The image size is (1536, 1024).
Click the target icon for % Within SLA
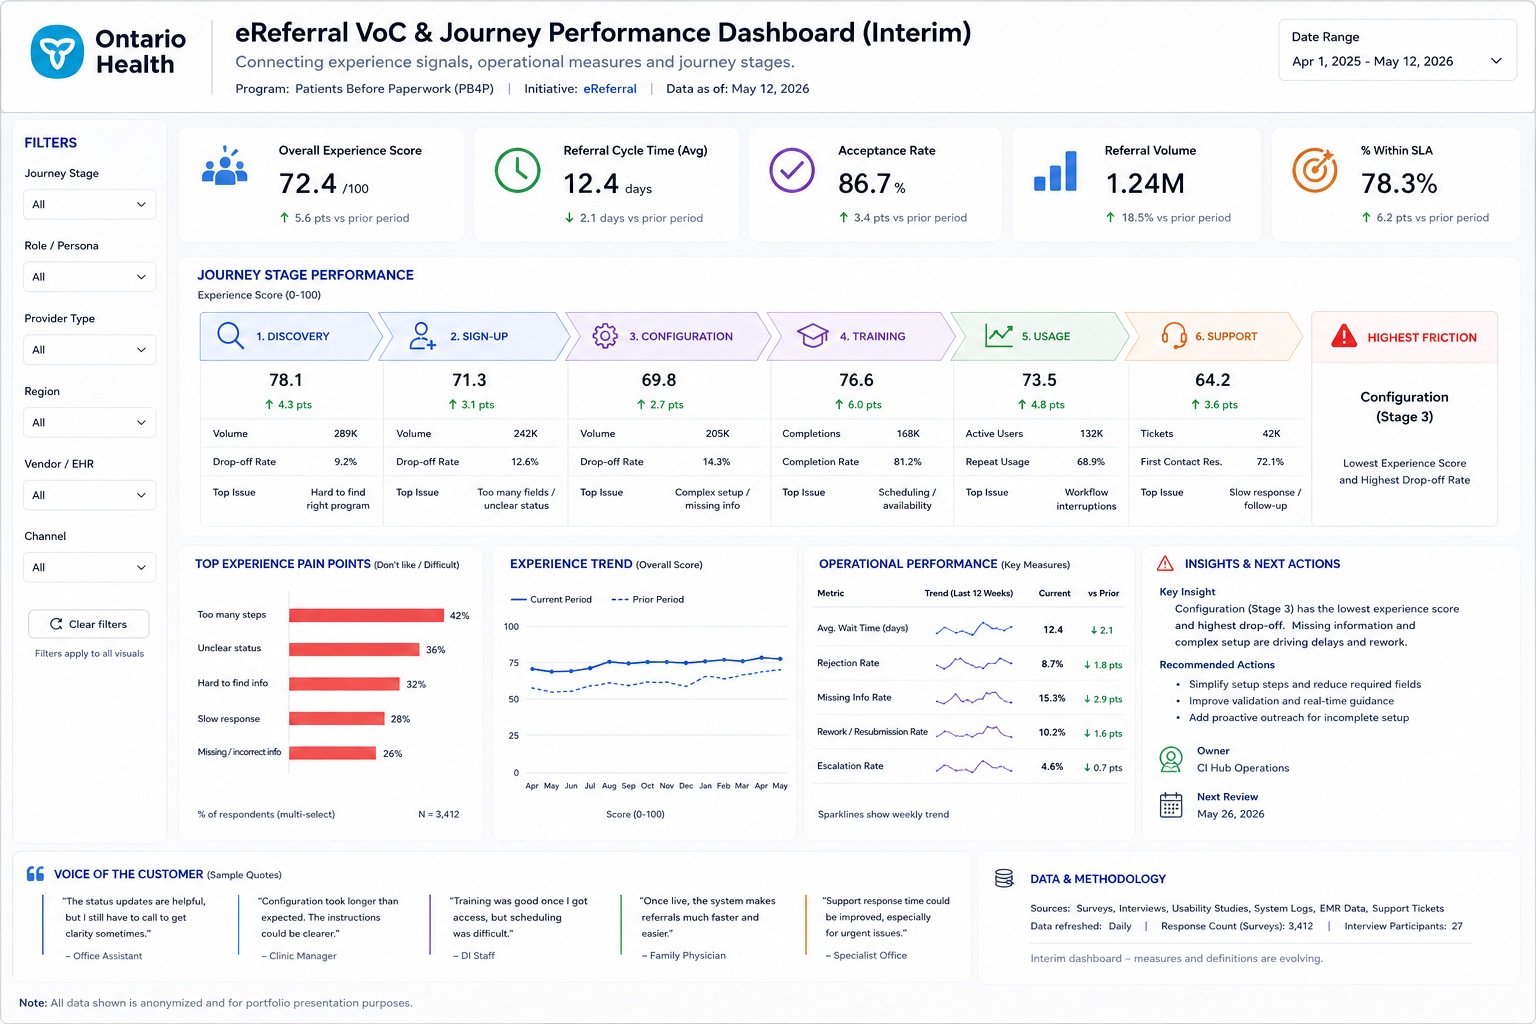[x=1315, y=170]
